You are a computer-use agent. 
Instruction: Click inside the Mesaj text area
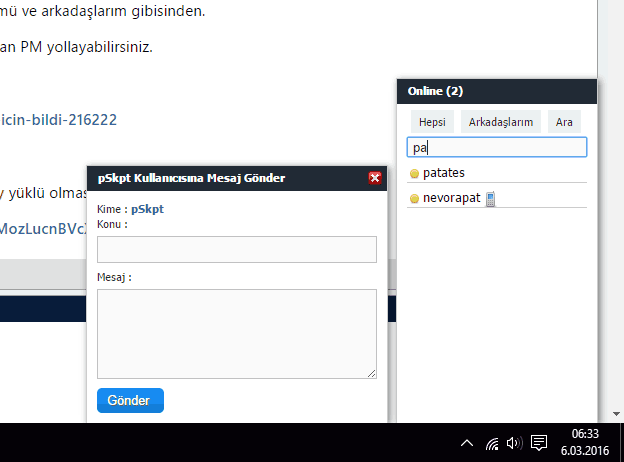pyautogui.click(x=237, y=334)
